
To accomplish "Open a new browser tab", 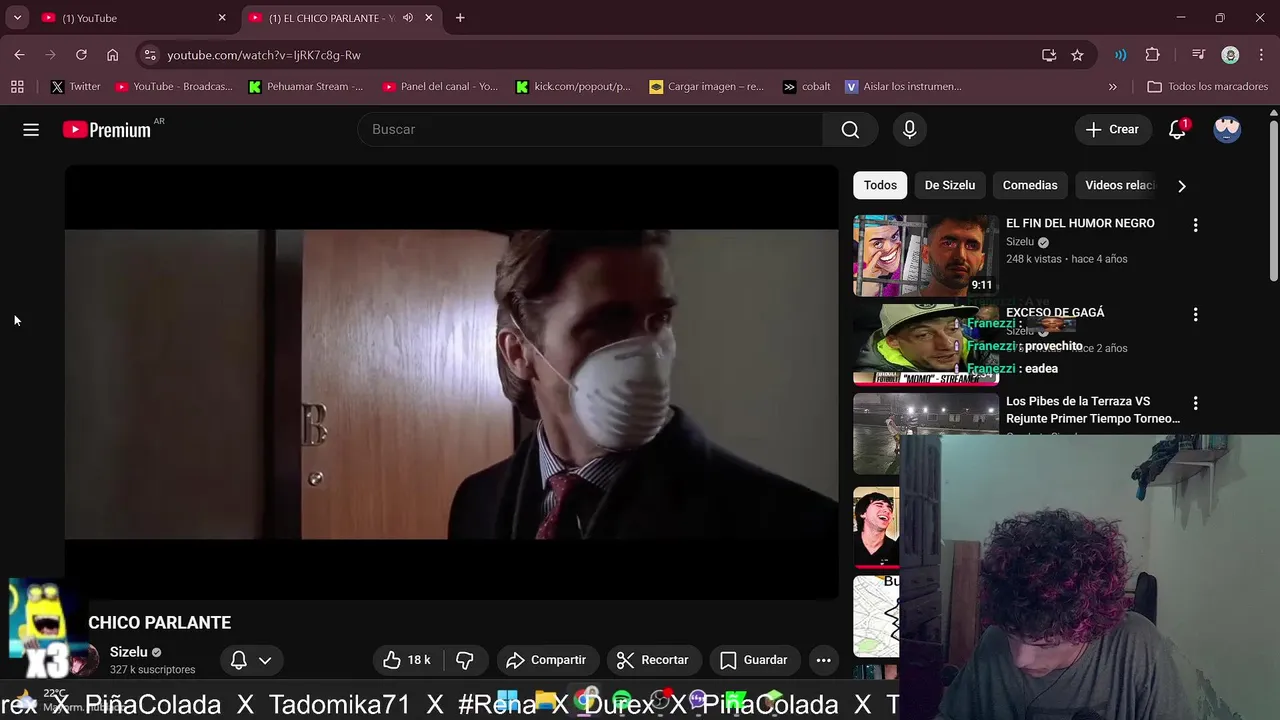I will (460, 18).
